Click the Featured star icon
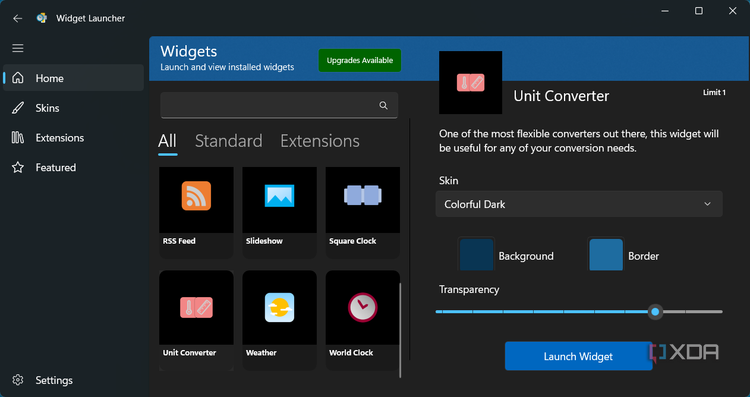 coord(18,167)
